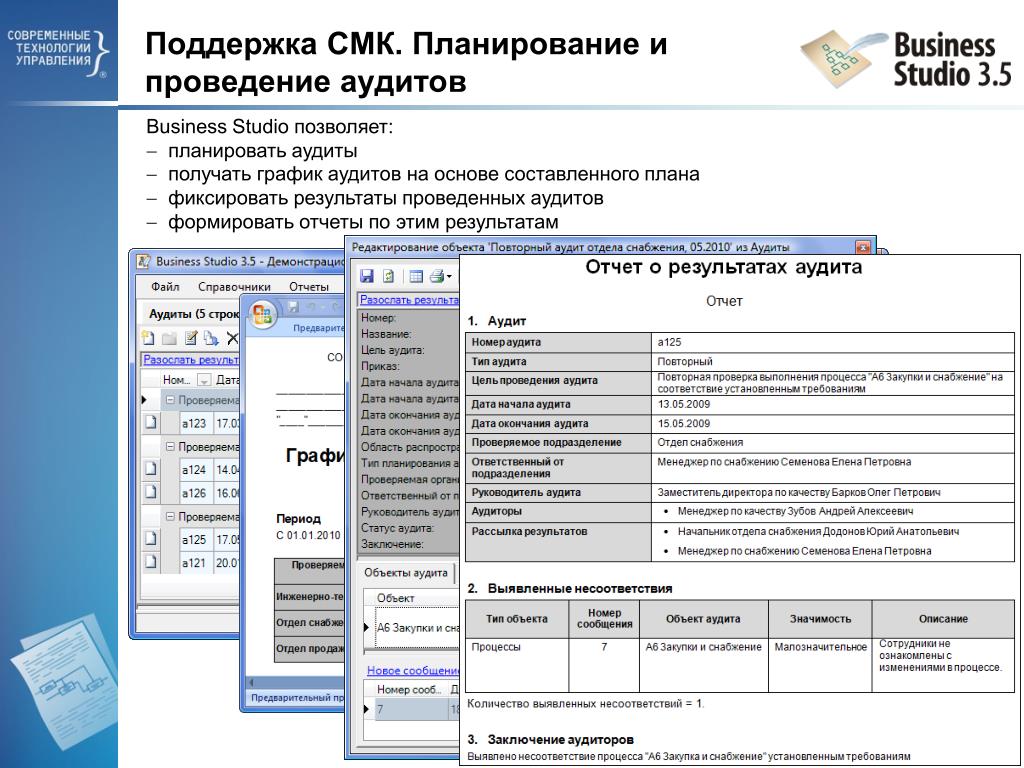The image size is (1024, 768).
Task: Close the 'Редактирование объекта' window
Action: (x=863, y=247)
